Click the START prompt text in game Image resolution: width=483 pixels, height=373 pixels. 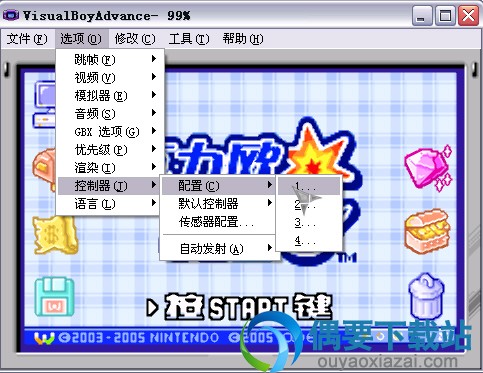(239, 307)
